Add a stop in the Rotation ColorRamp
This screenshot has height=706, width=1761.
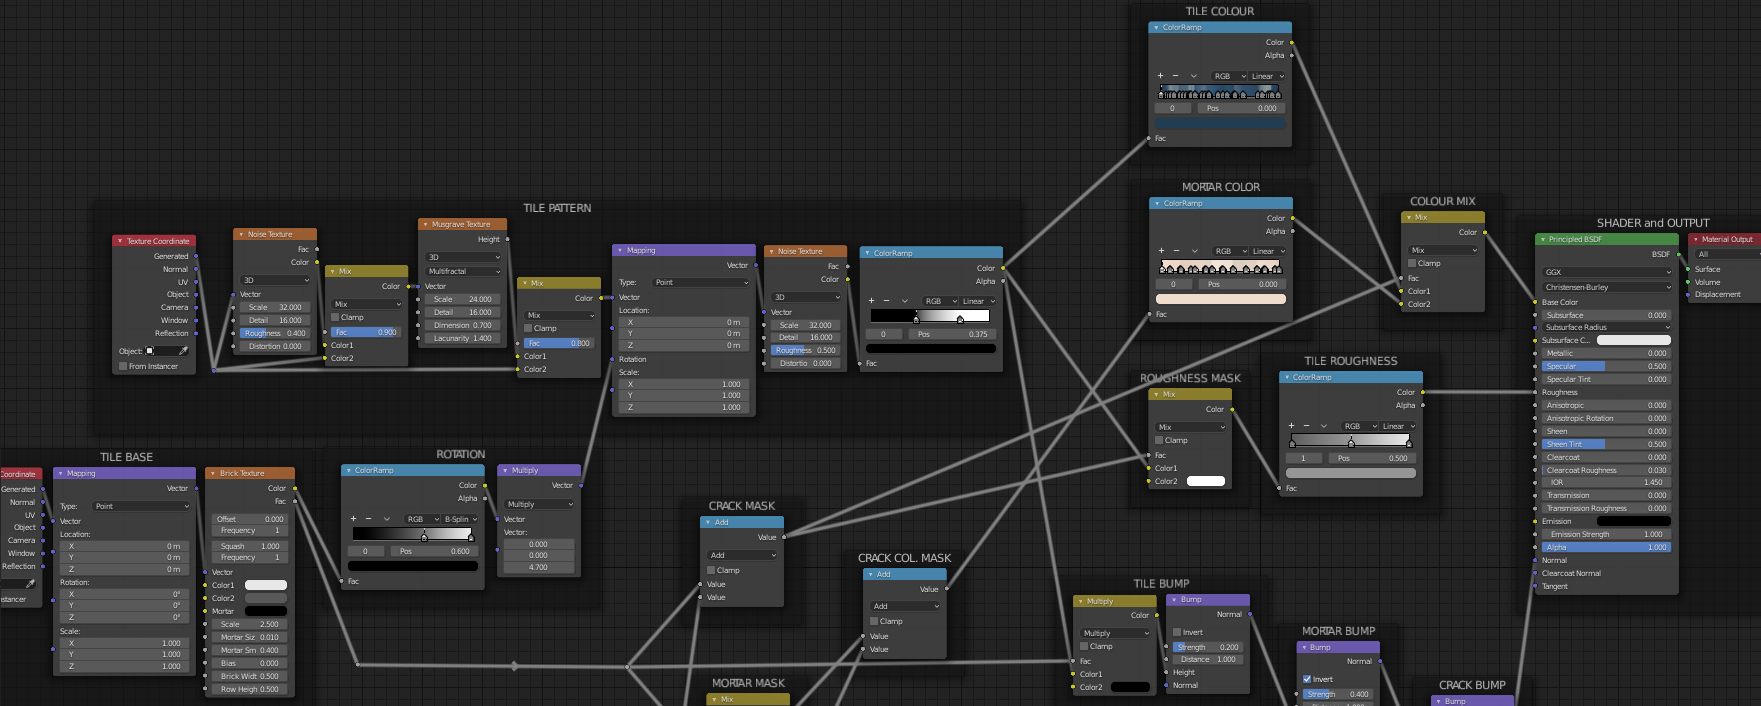(x=353, y=519)
